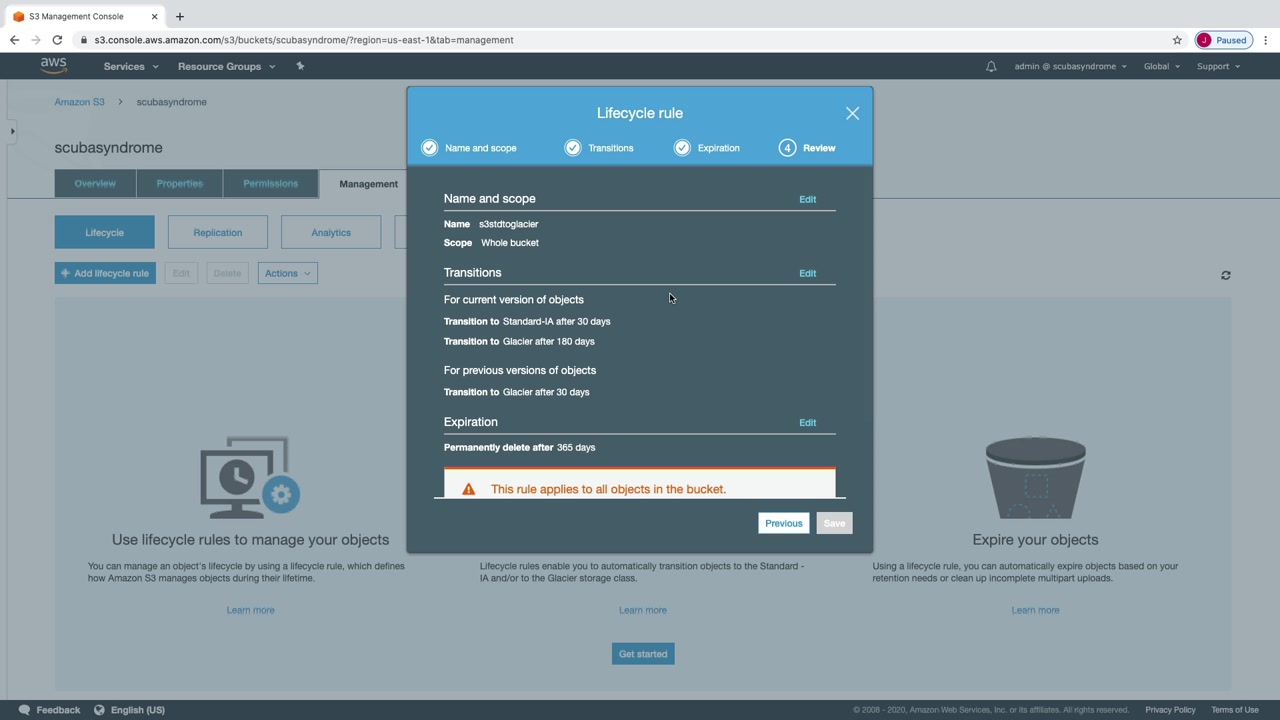The image size is (1280, 720).
Task: Change language via English (US)
Action: coord(138,710)
